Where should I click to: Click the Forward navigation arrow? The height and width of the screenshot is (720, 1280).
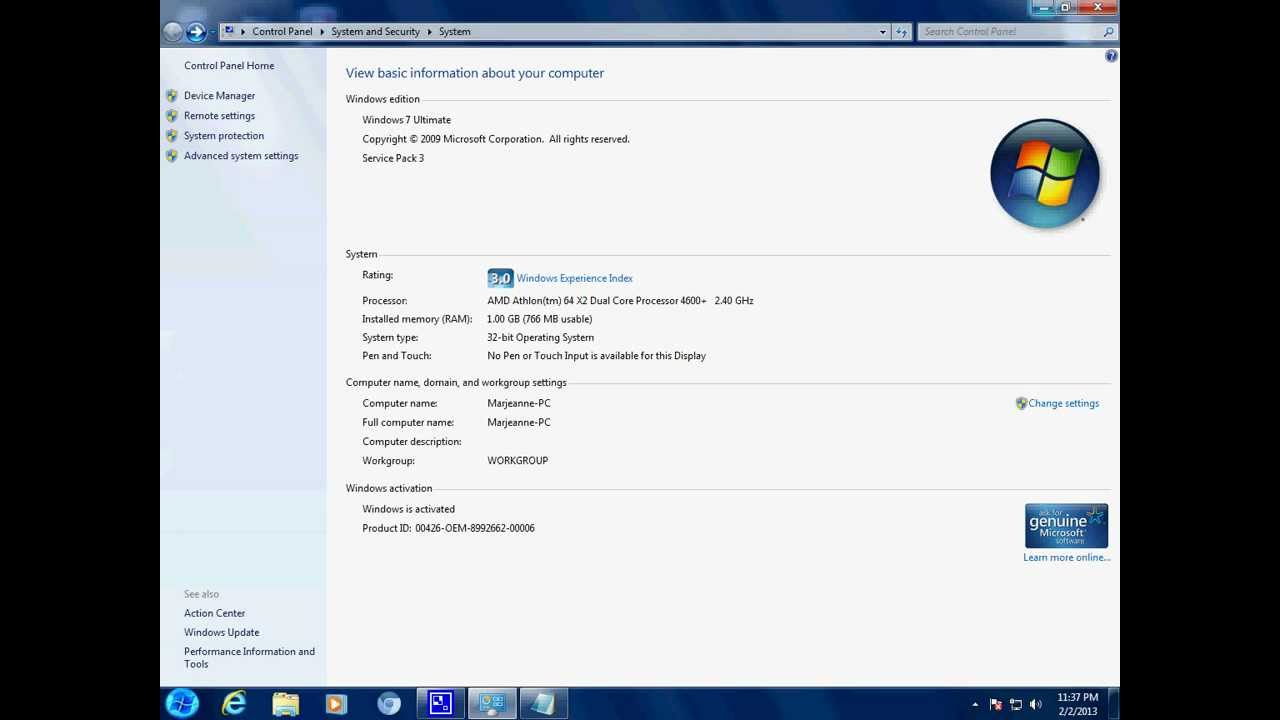click(x=196, y=32)
